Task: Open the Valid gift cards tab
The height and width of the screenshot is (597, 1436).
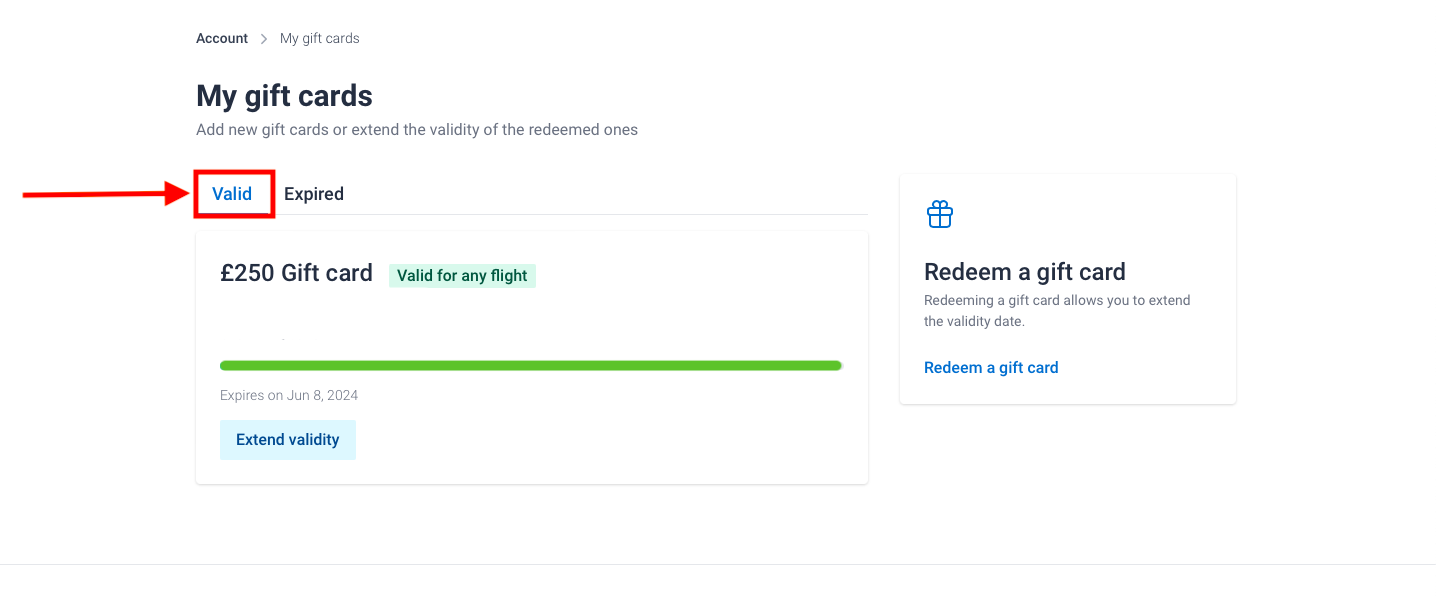Action: tap(232, 194)
